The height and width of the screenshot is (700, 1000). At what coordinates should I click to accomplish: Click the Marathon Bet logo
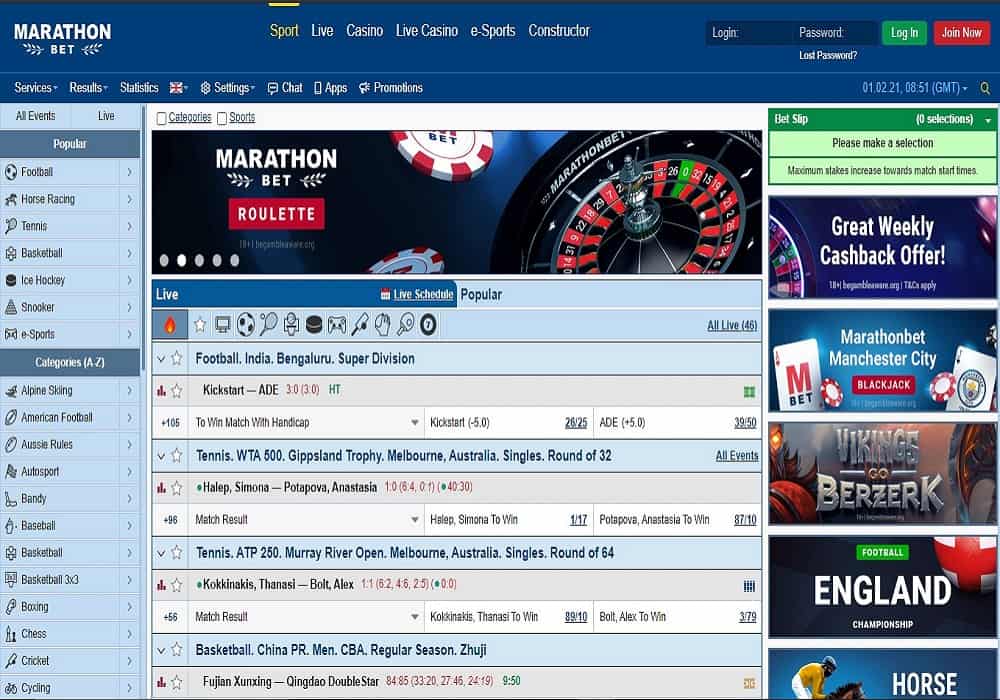coord(62,39)
